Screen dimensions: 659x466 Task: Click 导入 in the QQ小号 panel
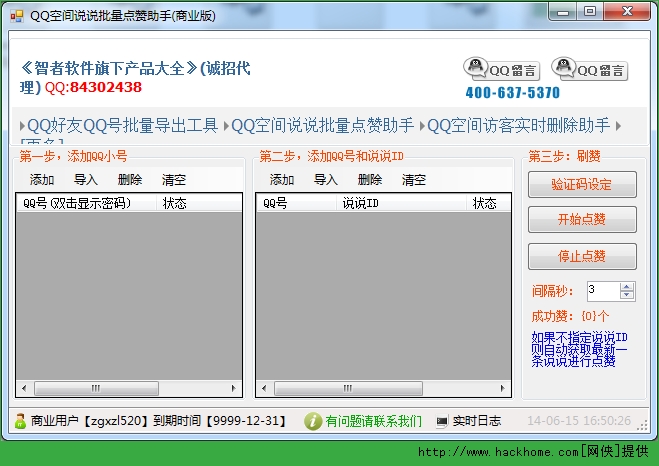tap(86, 180)
